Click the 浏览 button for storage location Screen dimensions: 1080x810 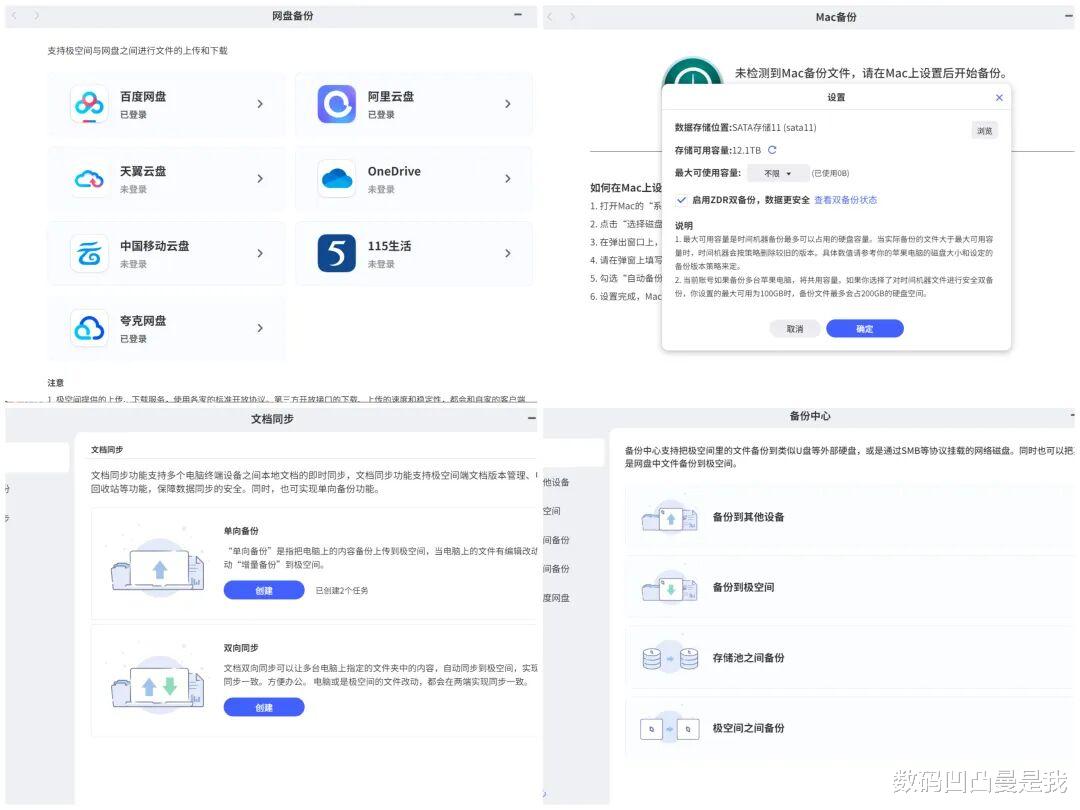984,131
